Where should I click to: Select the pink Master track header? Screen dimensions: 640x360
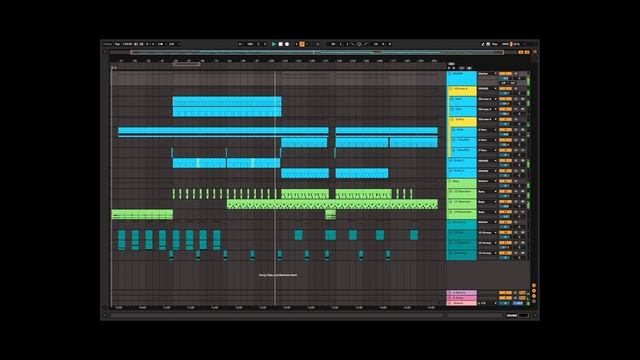(x=462, y=303)
